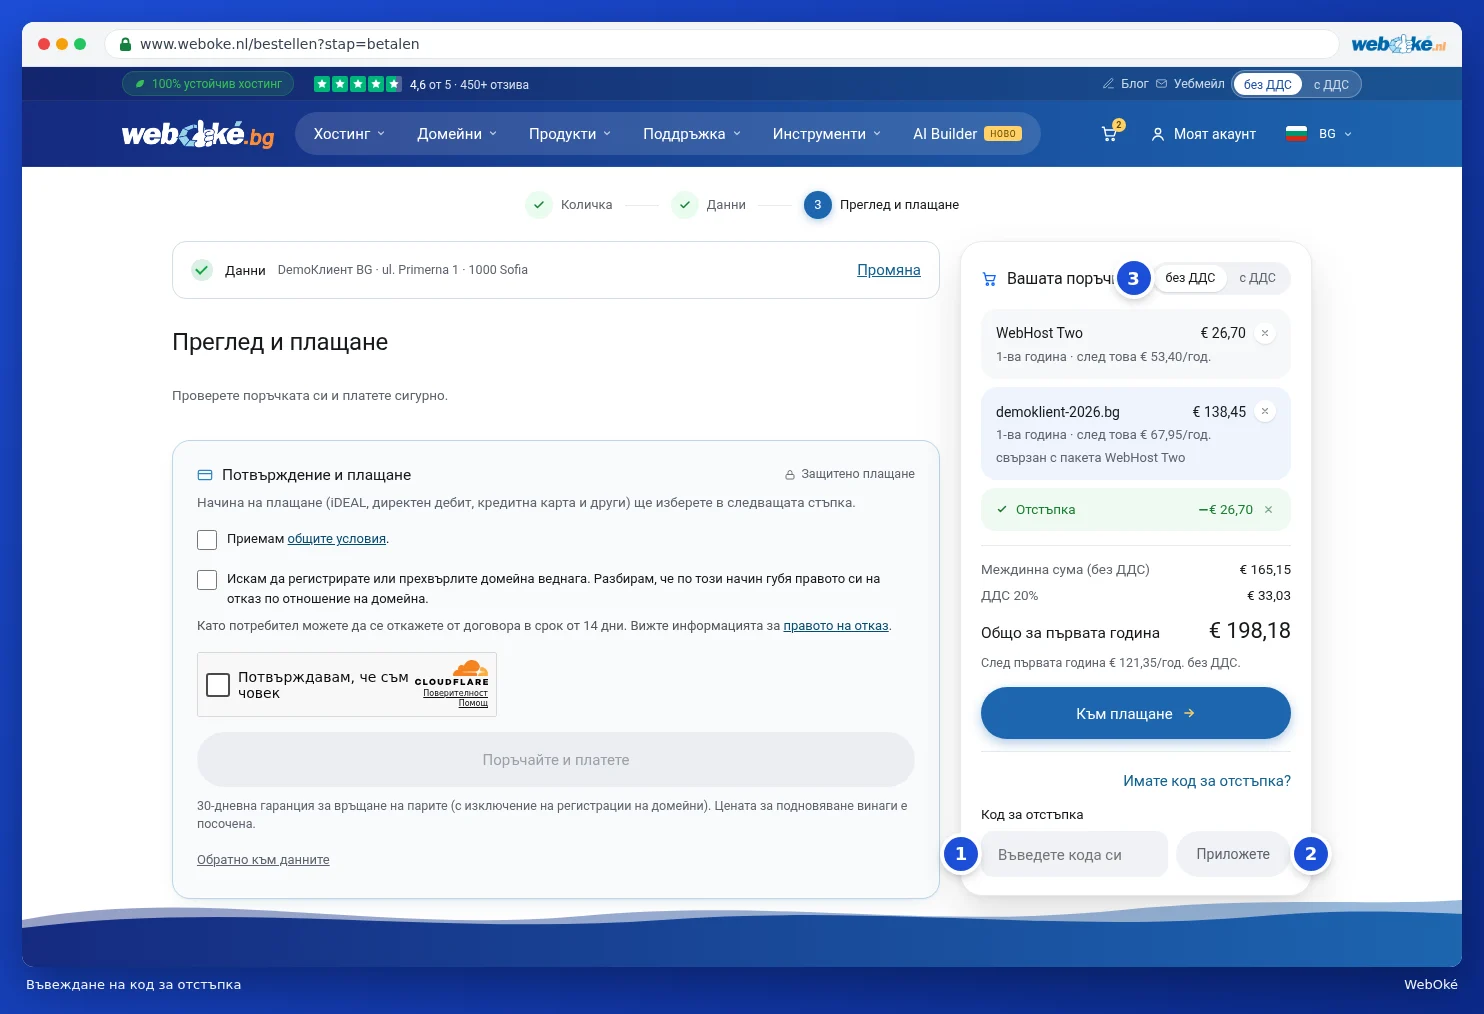
Task: Focus the Въведете кода си field
Action: coord(1074,854)
